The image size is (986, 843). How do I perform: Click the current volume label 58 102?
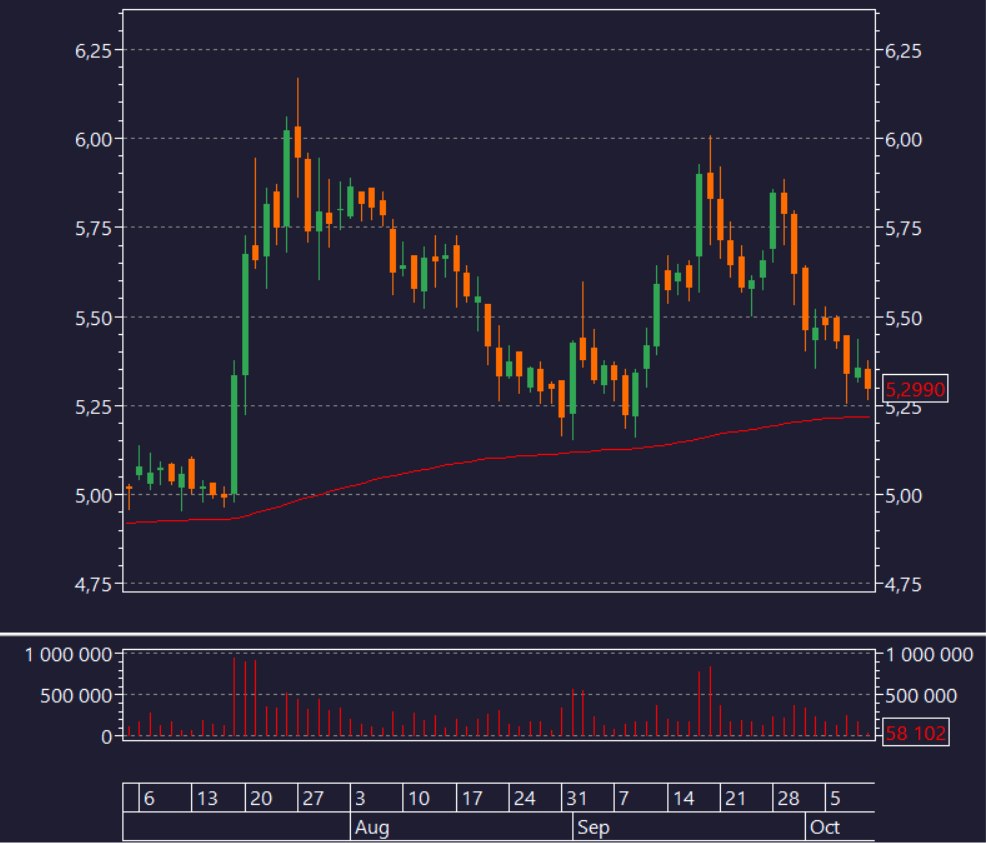(916, 732)
